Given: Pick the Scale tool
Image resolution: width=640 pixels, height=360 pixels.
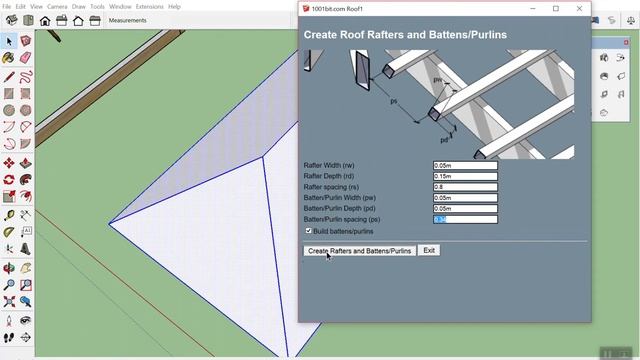Looking at the screenshot, I should pos(9,196).
